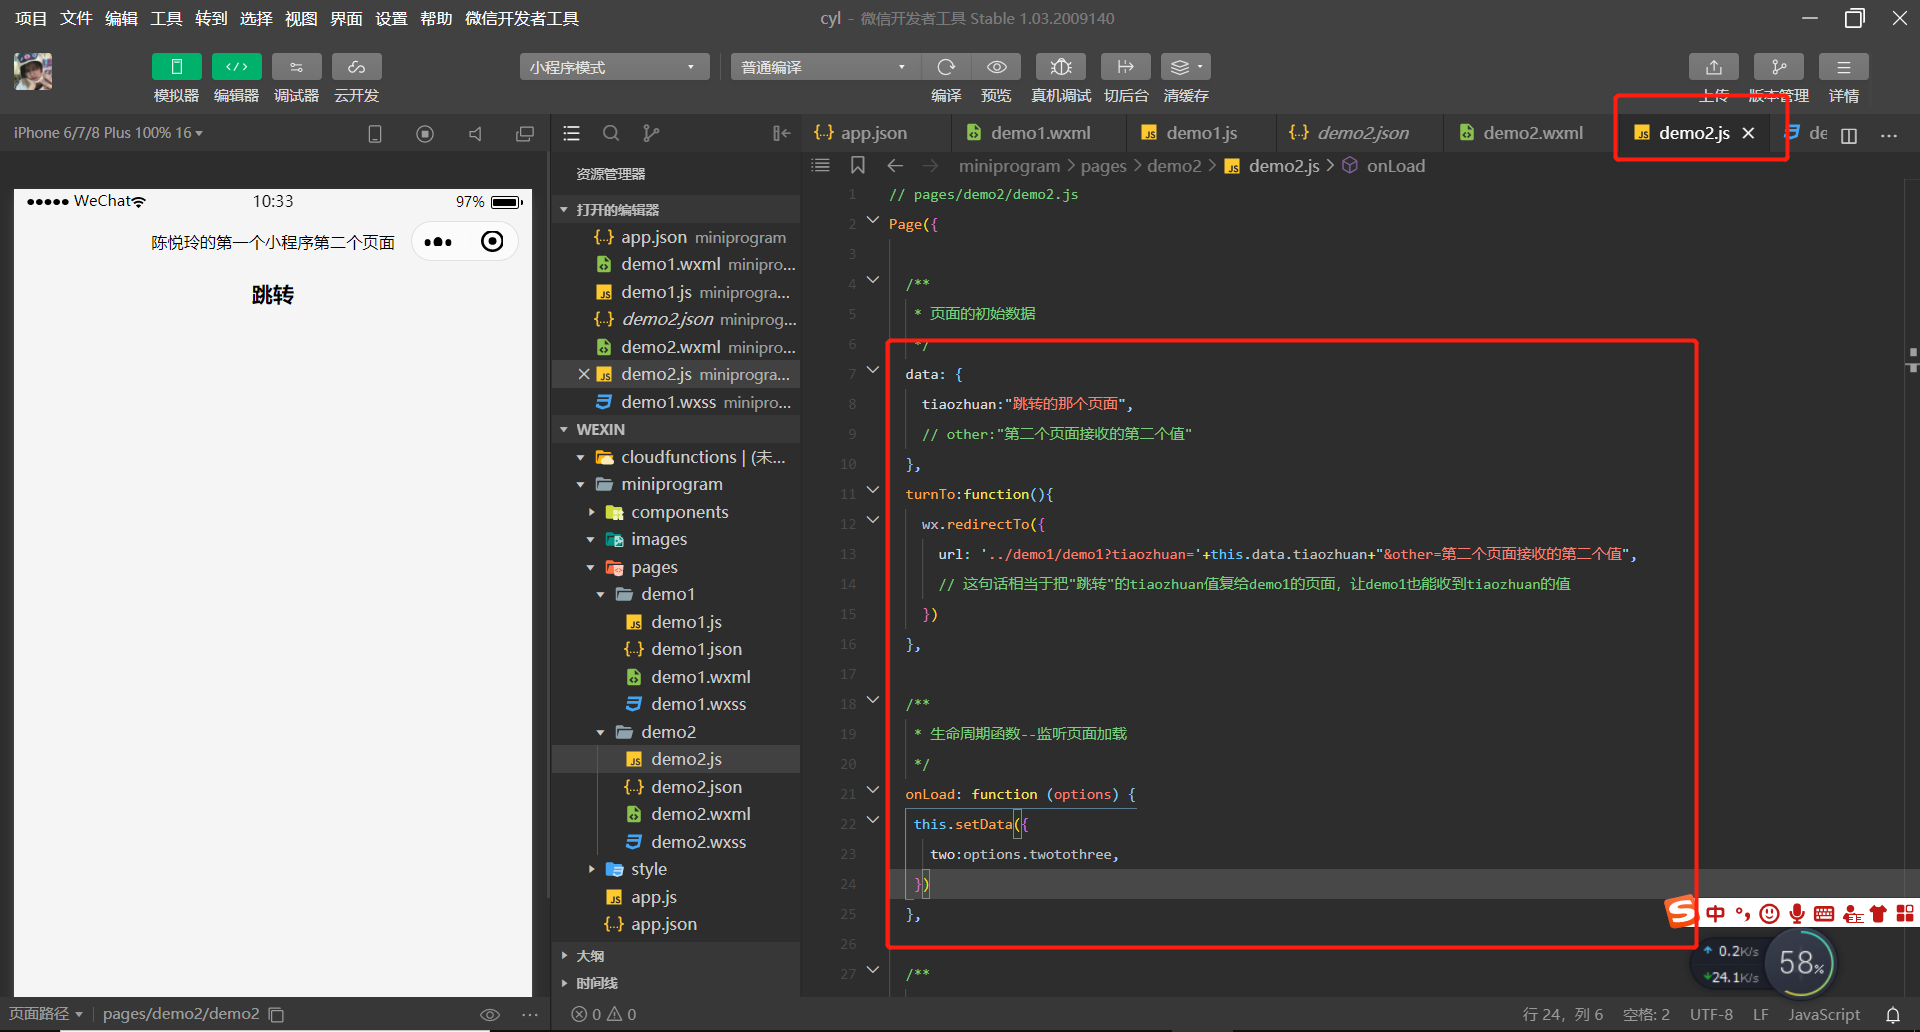The image size is (1920, 1032).
Task: Click the simulator record icon
Action: coord(425,134)
